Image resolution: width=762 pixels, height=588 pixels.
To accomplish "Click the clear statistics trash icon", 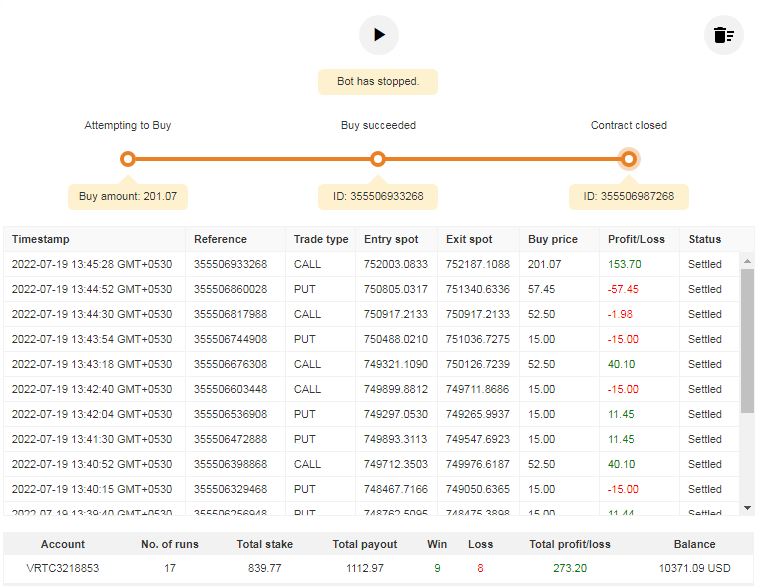I will pyautogui.click(x=723, y=35).
